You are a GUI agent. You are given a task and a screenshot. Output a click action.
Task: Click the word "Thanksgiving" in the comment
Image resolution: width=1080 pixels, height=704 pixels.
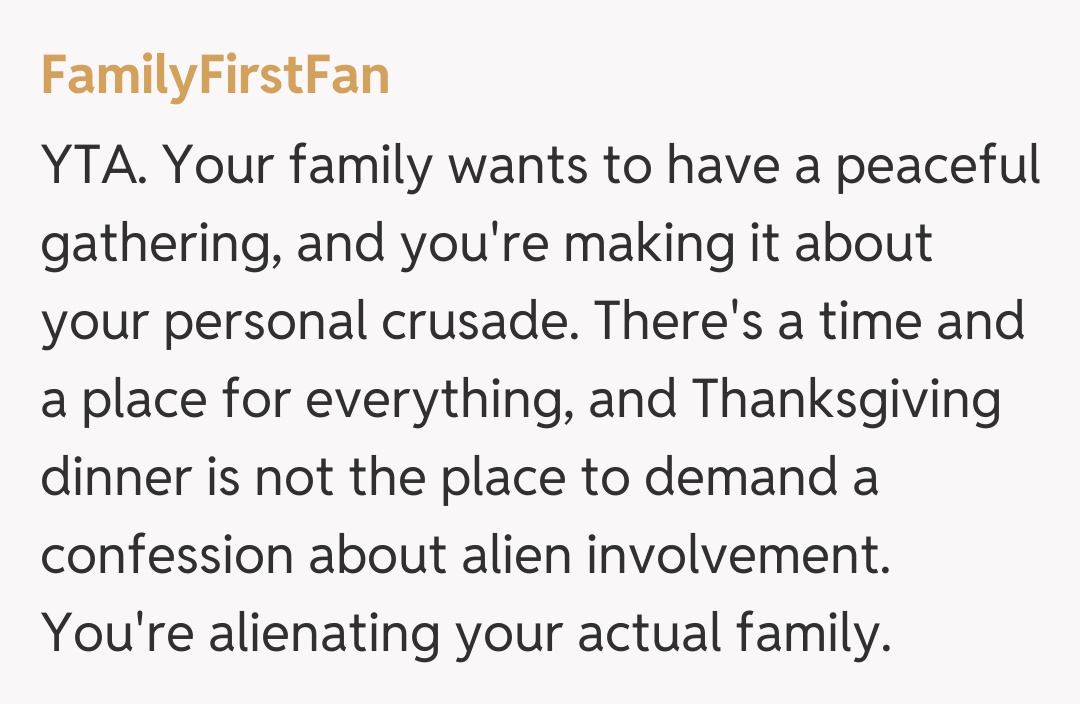click(846, 401)
